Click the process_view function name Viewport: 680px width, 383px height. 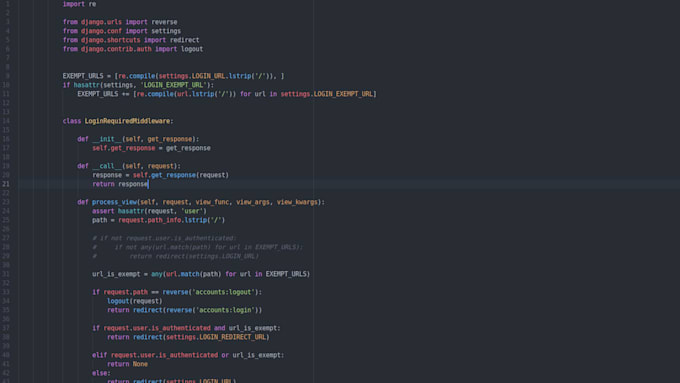click(114, 202)
